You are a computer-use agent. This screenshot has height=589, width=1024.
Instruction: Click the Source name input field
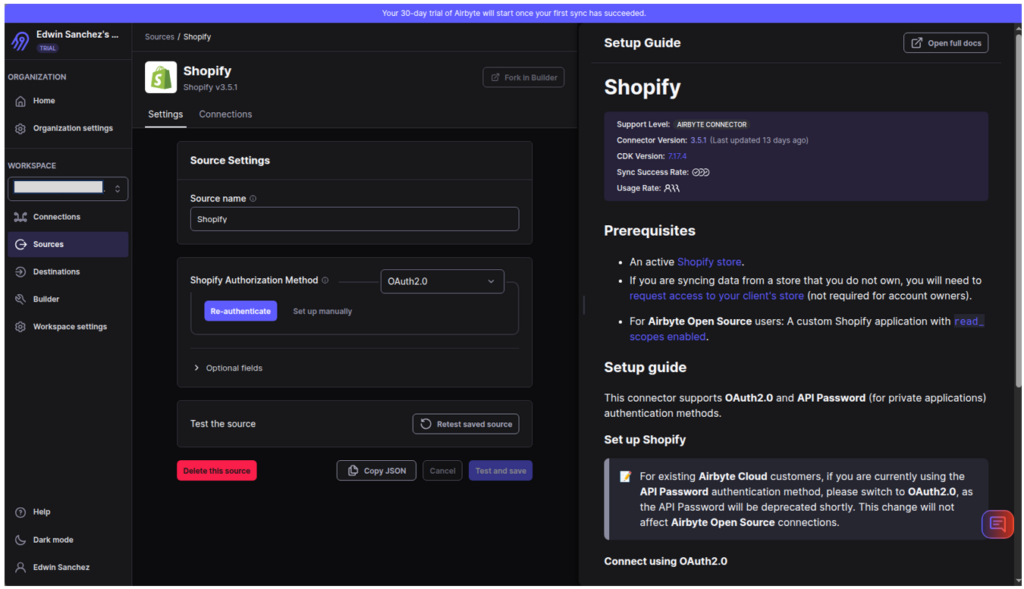tap(355, 219)
